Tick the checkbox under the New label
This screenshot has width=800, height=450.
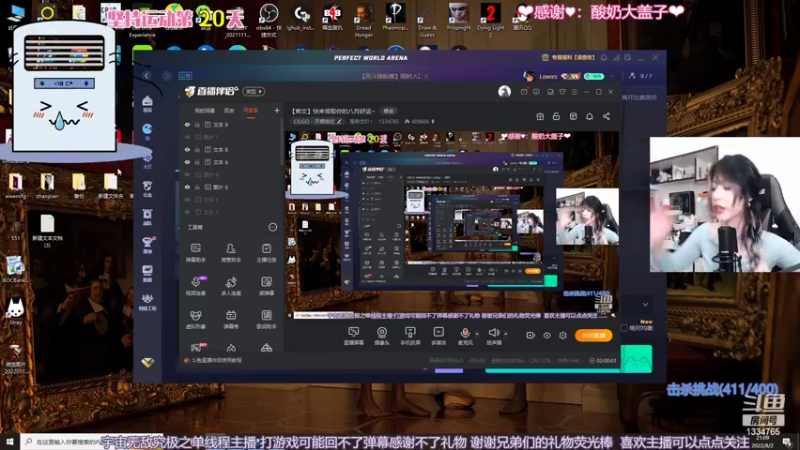click(624, 328)
